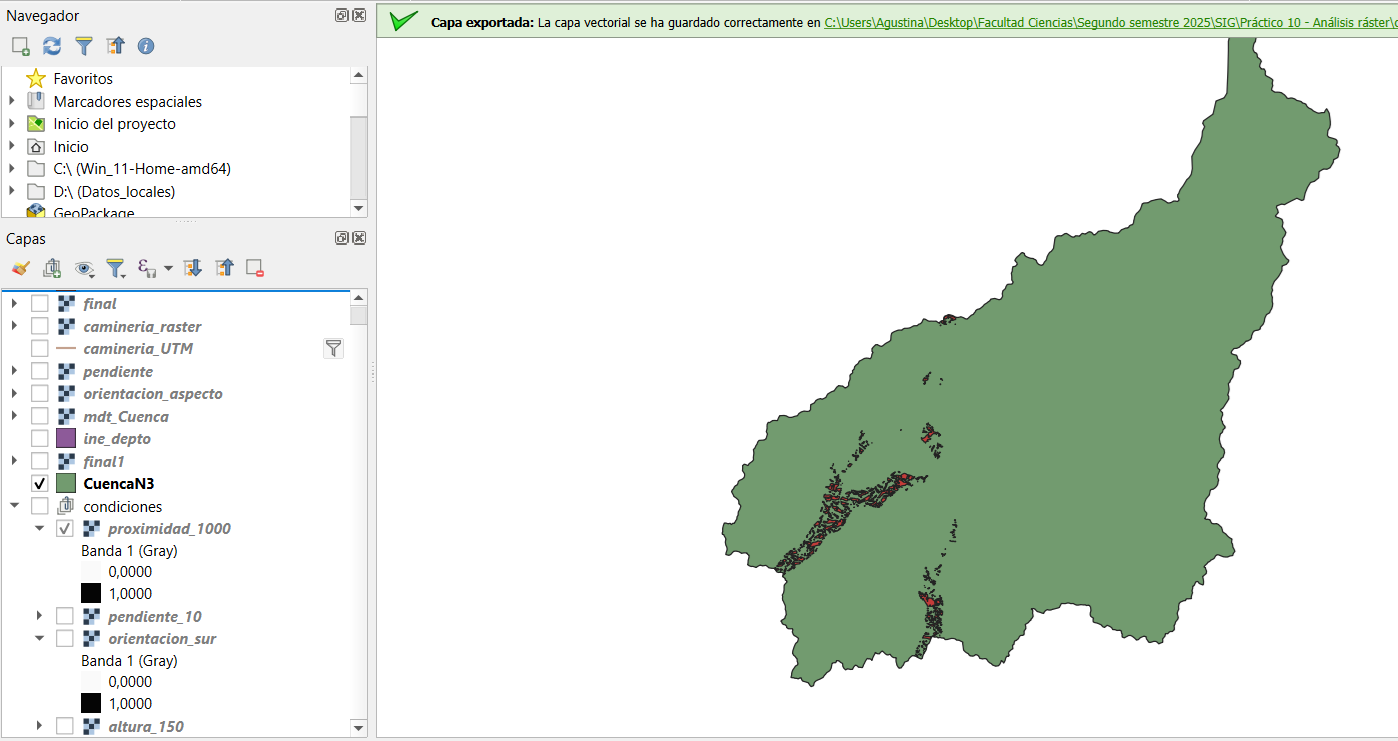This screenshot has width=1398, height=741.
Task: Expand the Marcadores espaciales tree node
Action: pos(12,101)
